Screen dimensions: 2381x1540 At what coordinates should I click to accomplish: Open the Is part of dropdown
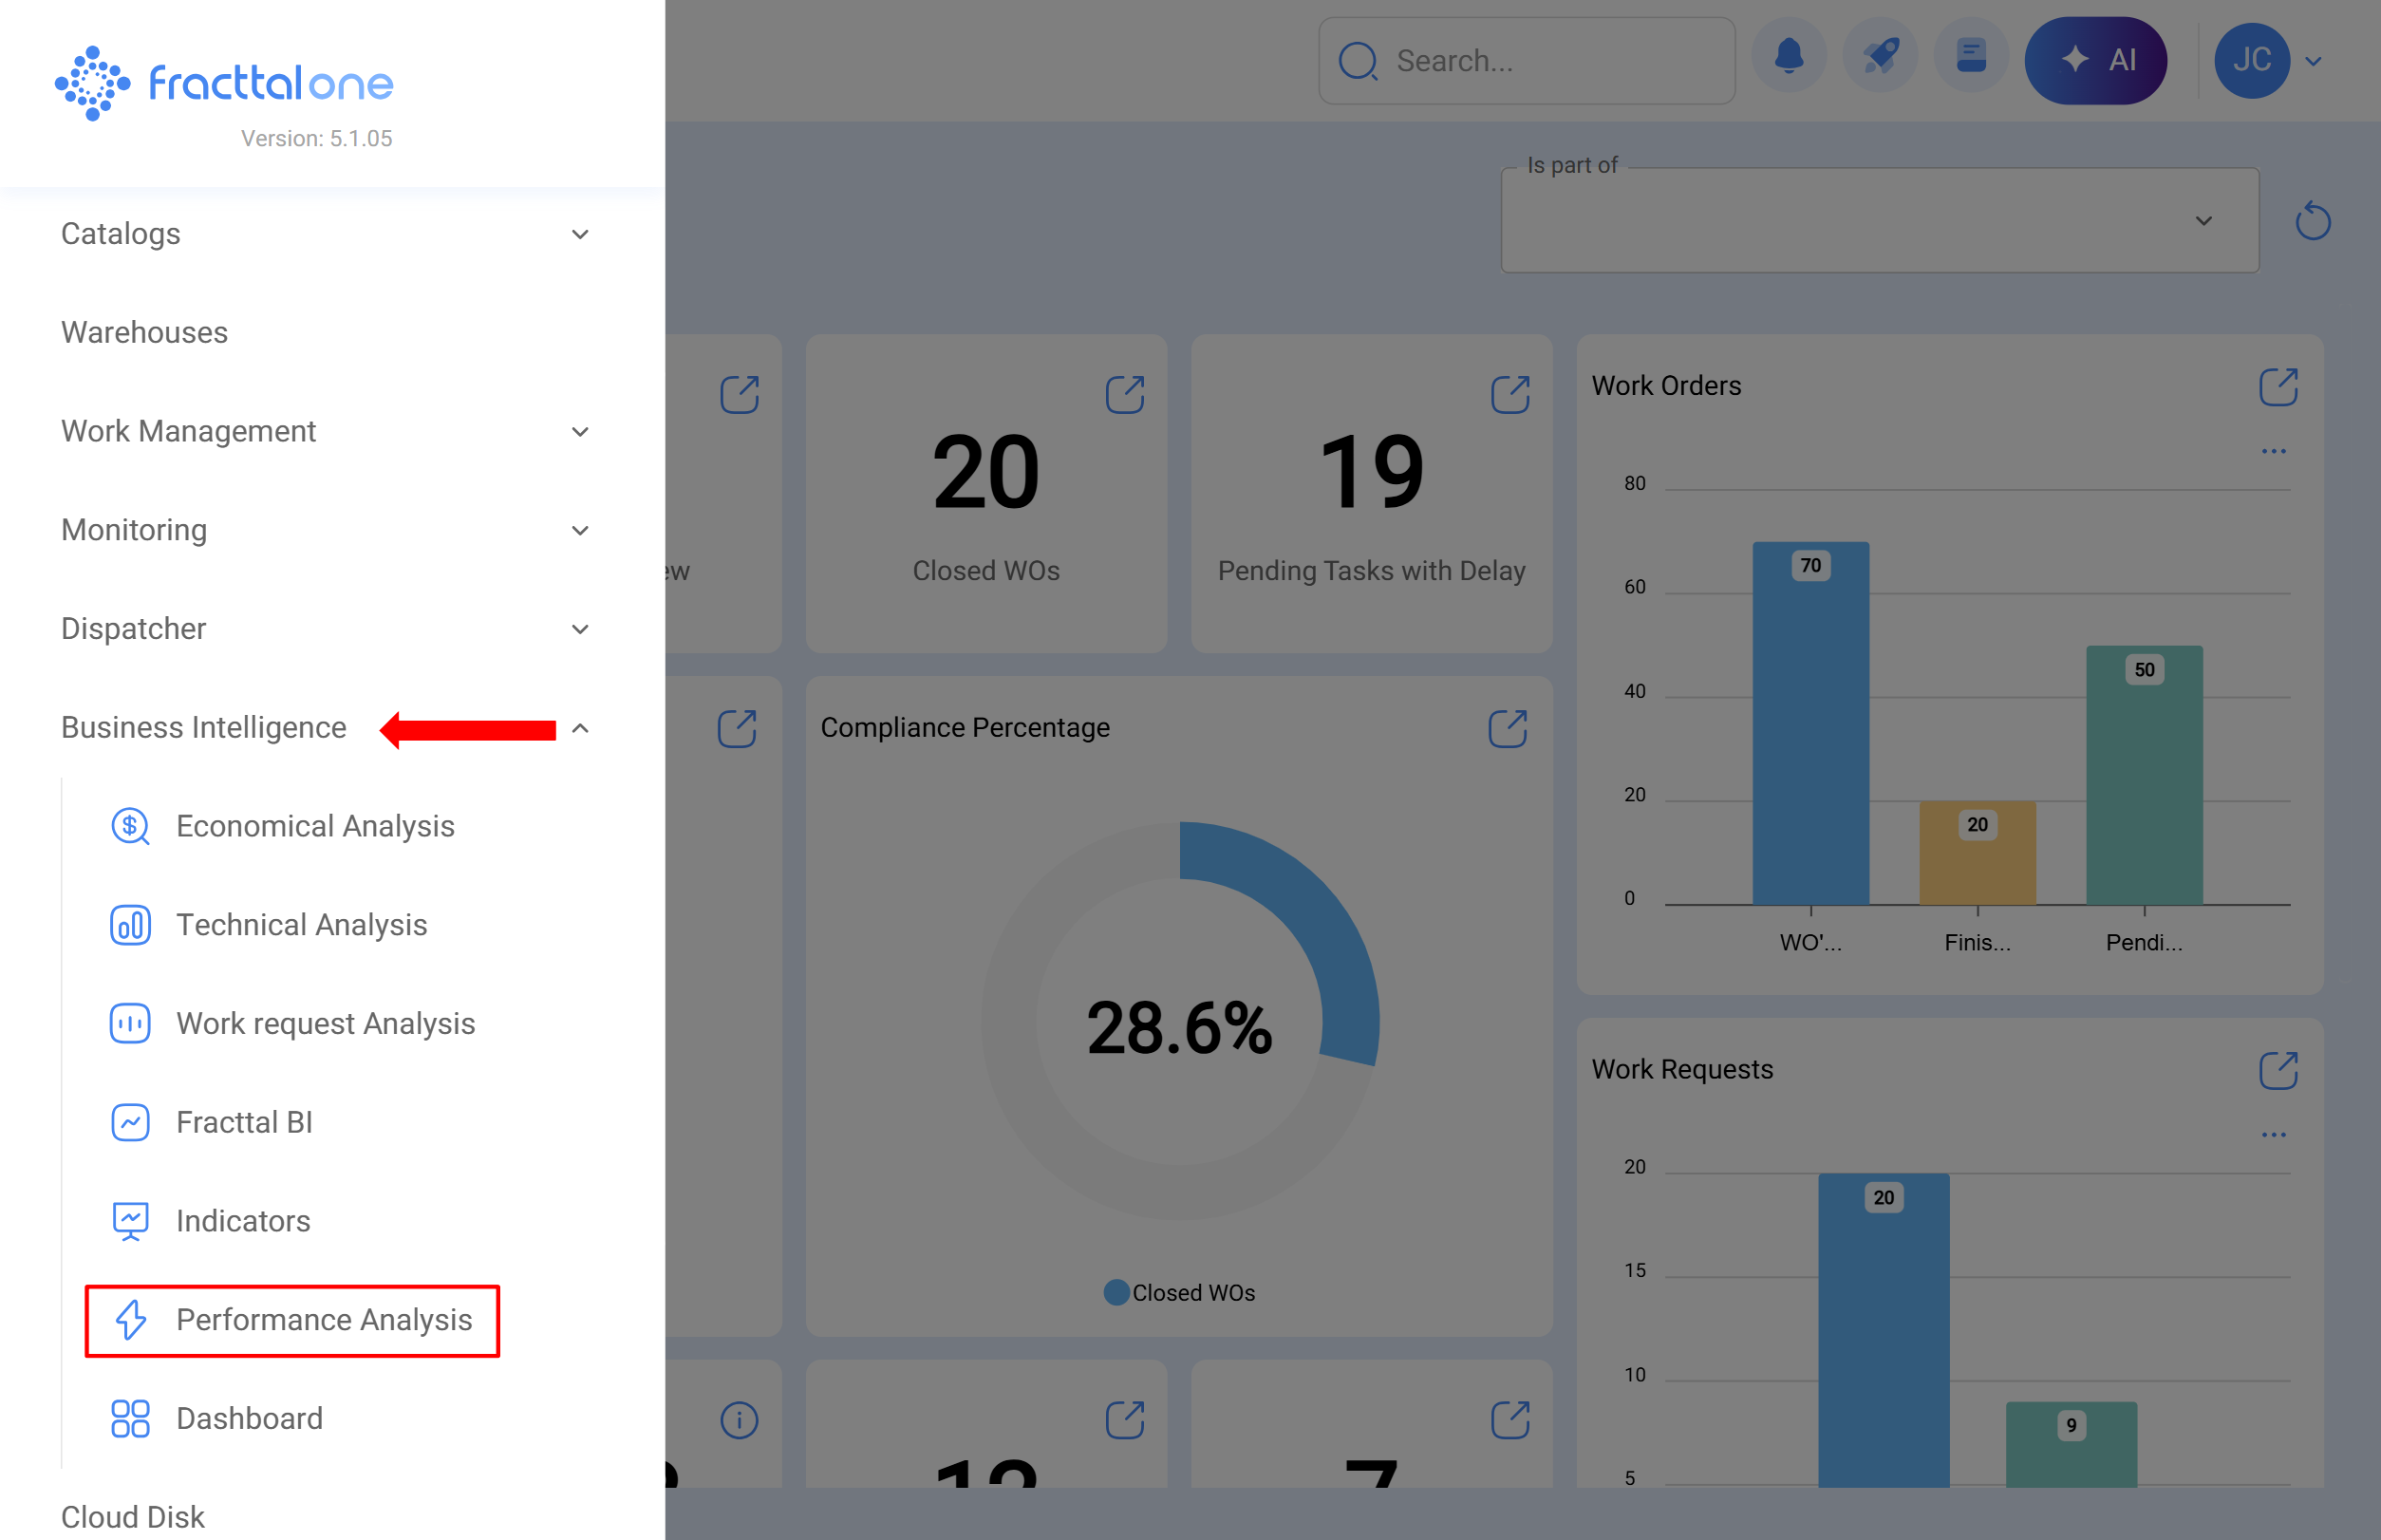1878,221
